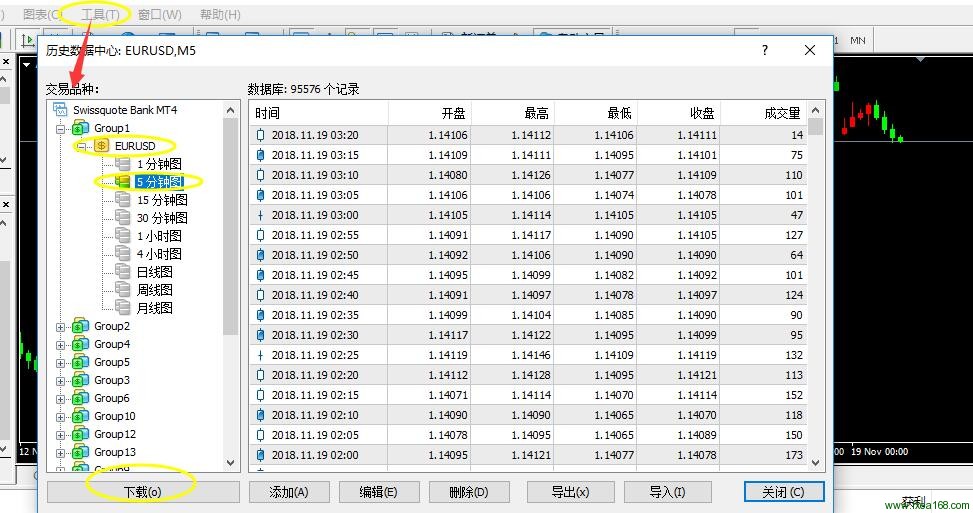The height and width of the screenshot is (513, 973).
Task: Close dialog with 关闭(C) button
Action: (x=784, y=492)
